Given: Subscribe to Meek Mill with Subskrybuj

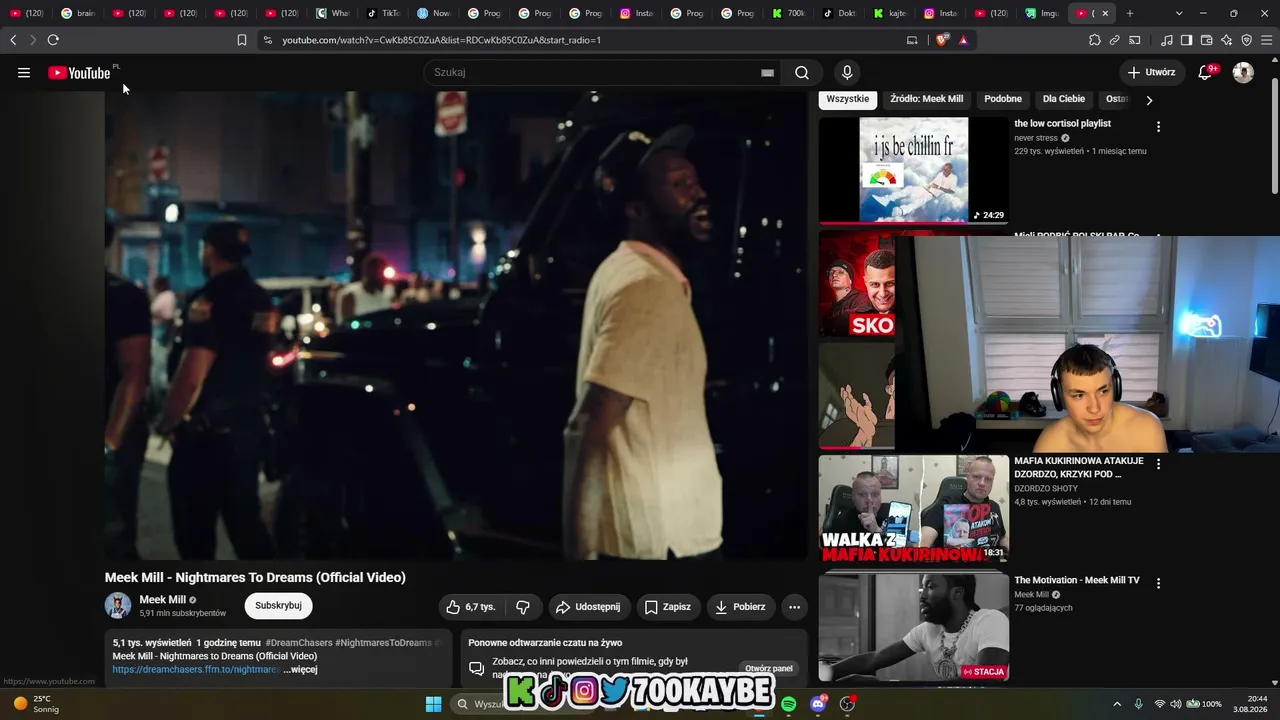Looking at the screenshot, I should [x=278, y=606].
